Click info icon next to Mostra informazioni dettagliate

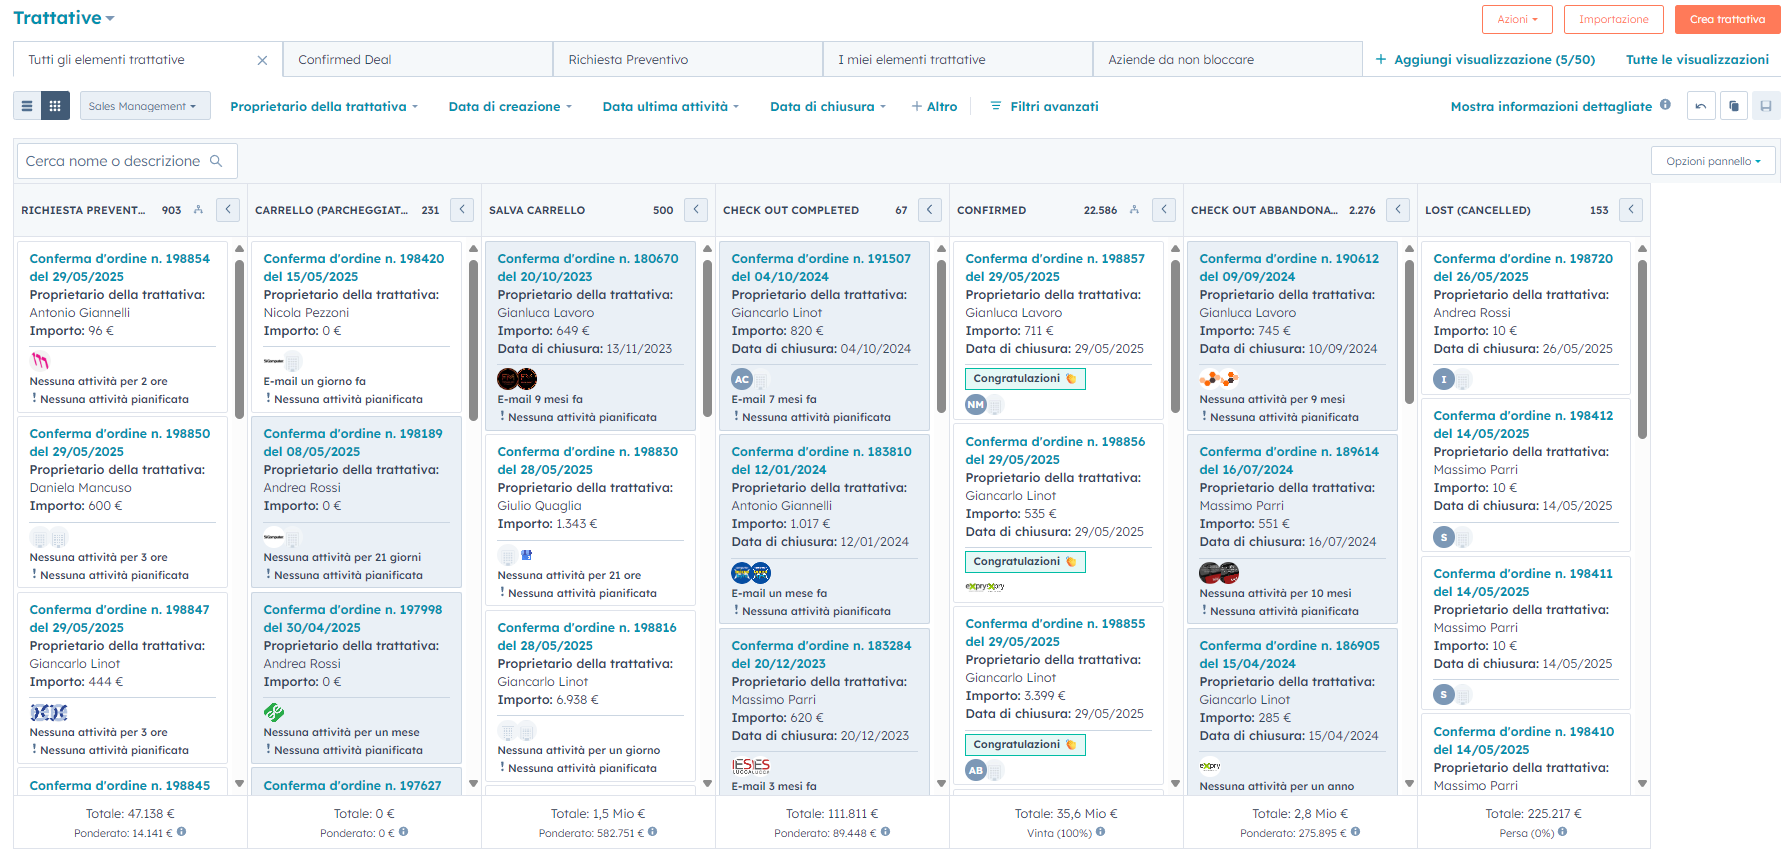click(x=1665, y=105)
